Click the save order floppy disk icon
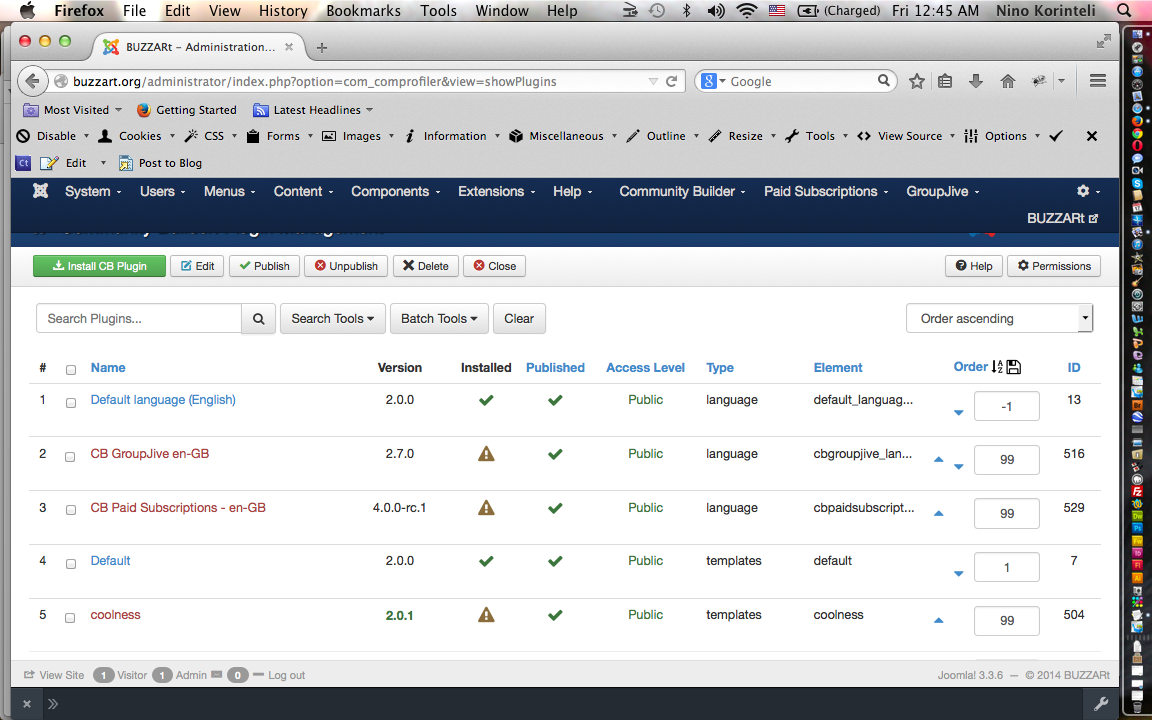Image resolution: width=1152 pixels, height=720 pixels. 1014,367
